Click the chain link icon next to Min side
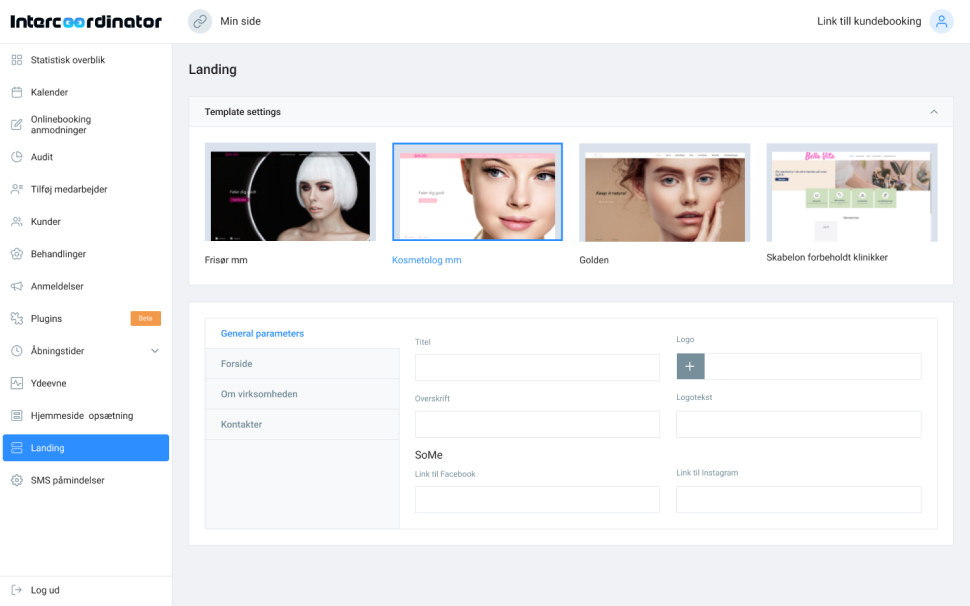 click(x=200, y=22)
